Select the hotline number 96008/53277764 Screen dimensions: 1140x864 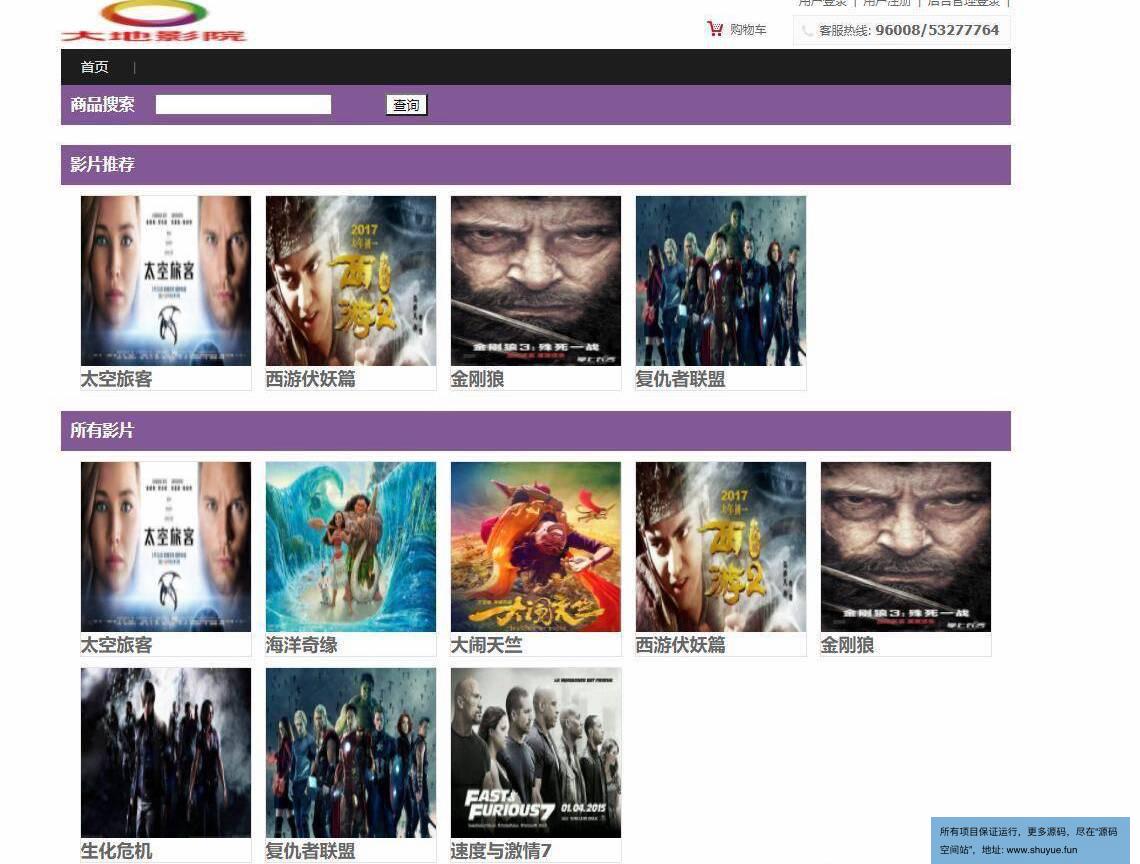(937, 30)
